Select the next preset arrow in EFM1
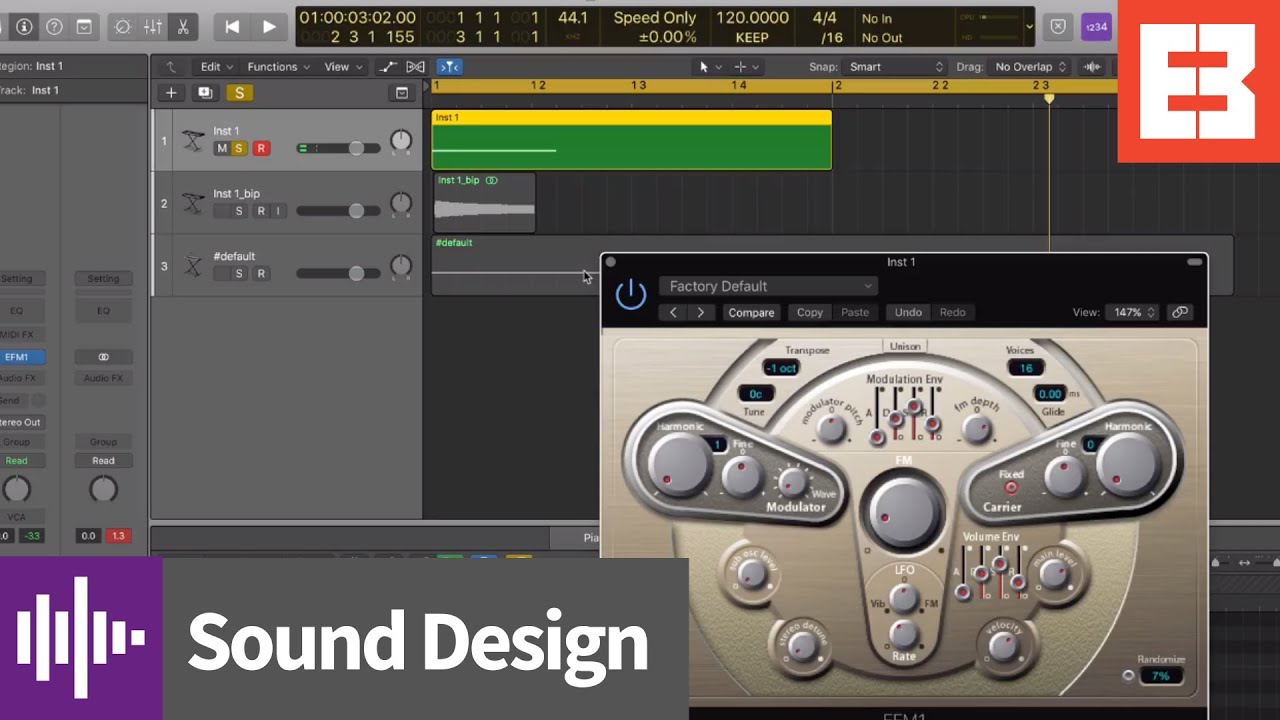Image resolution: width=1280 pixels, height=720 pixels. coord(700,312)
